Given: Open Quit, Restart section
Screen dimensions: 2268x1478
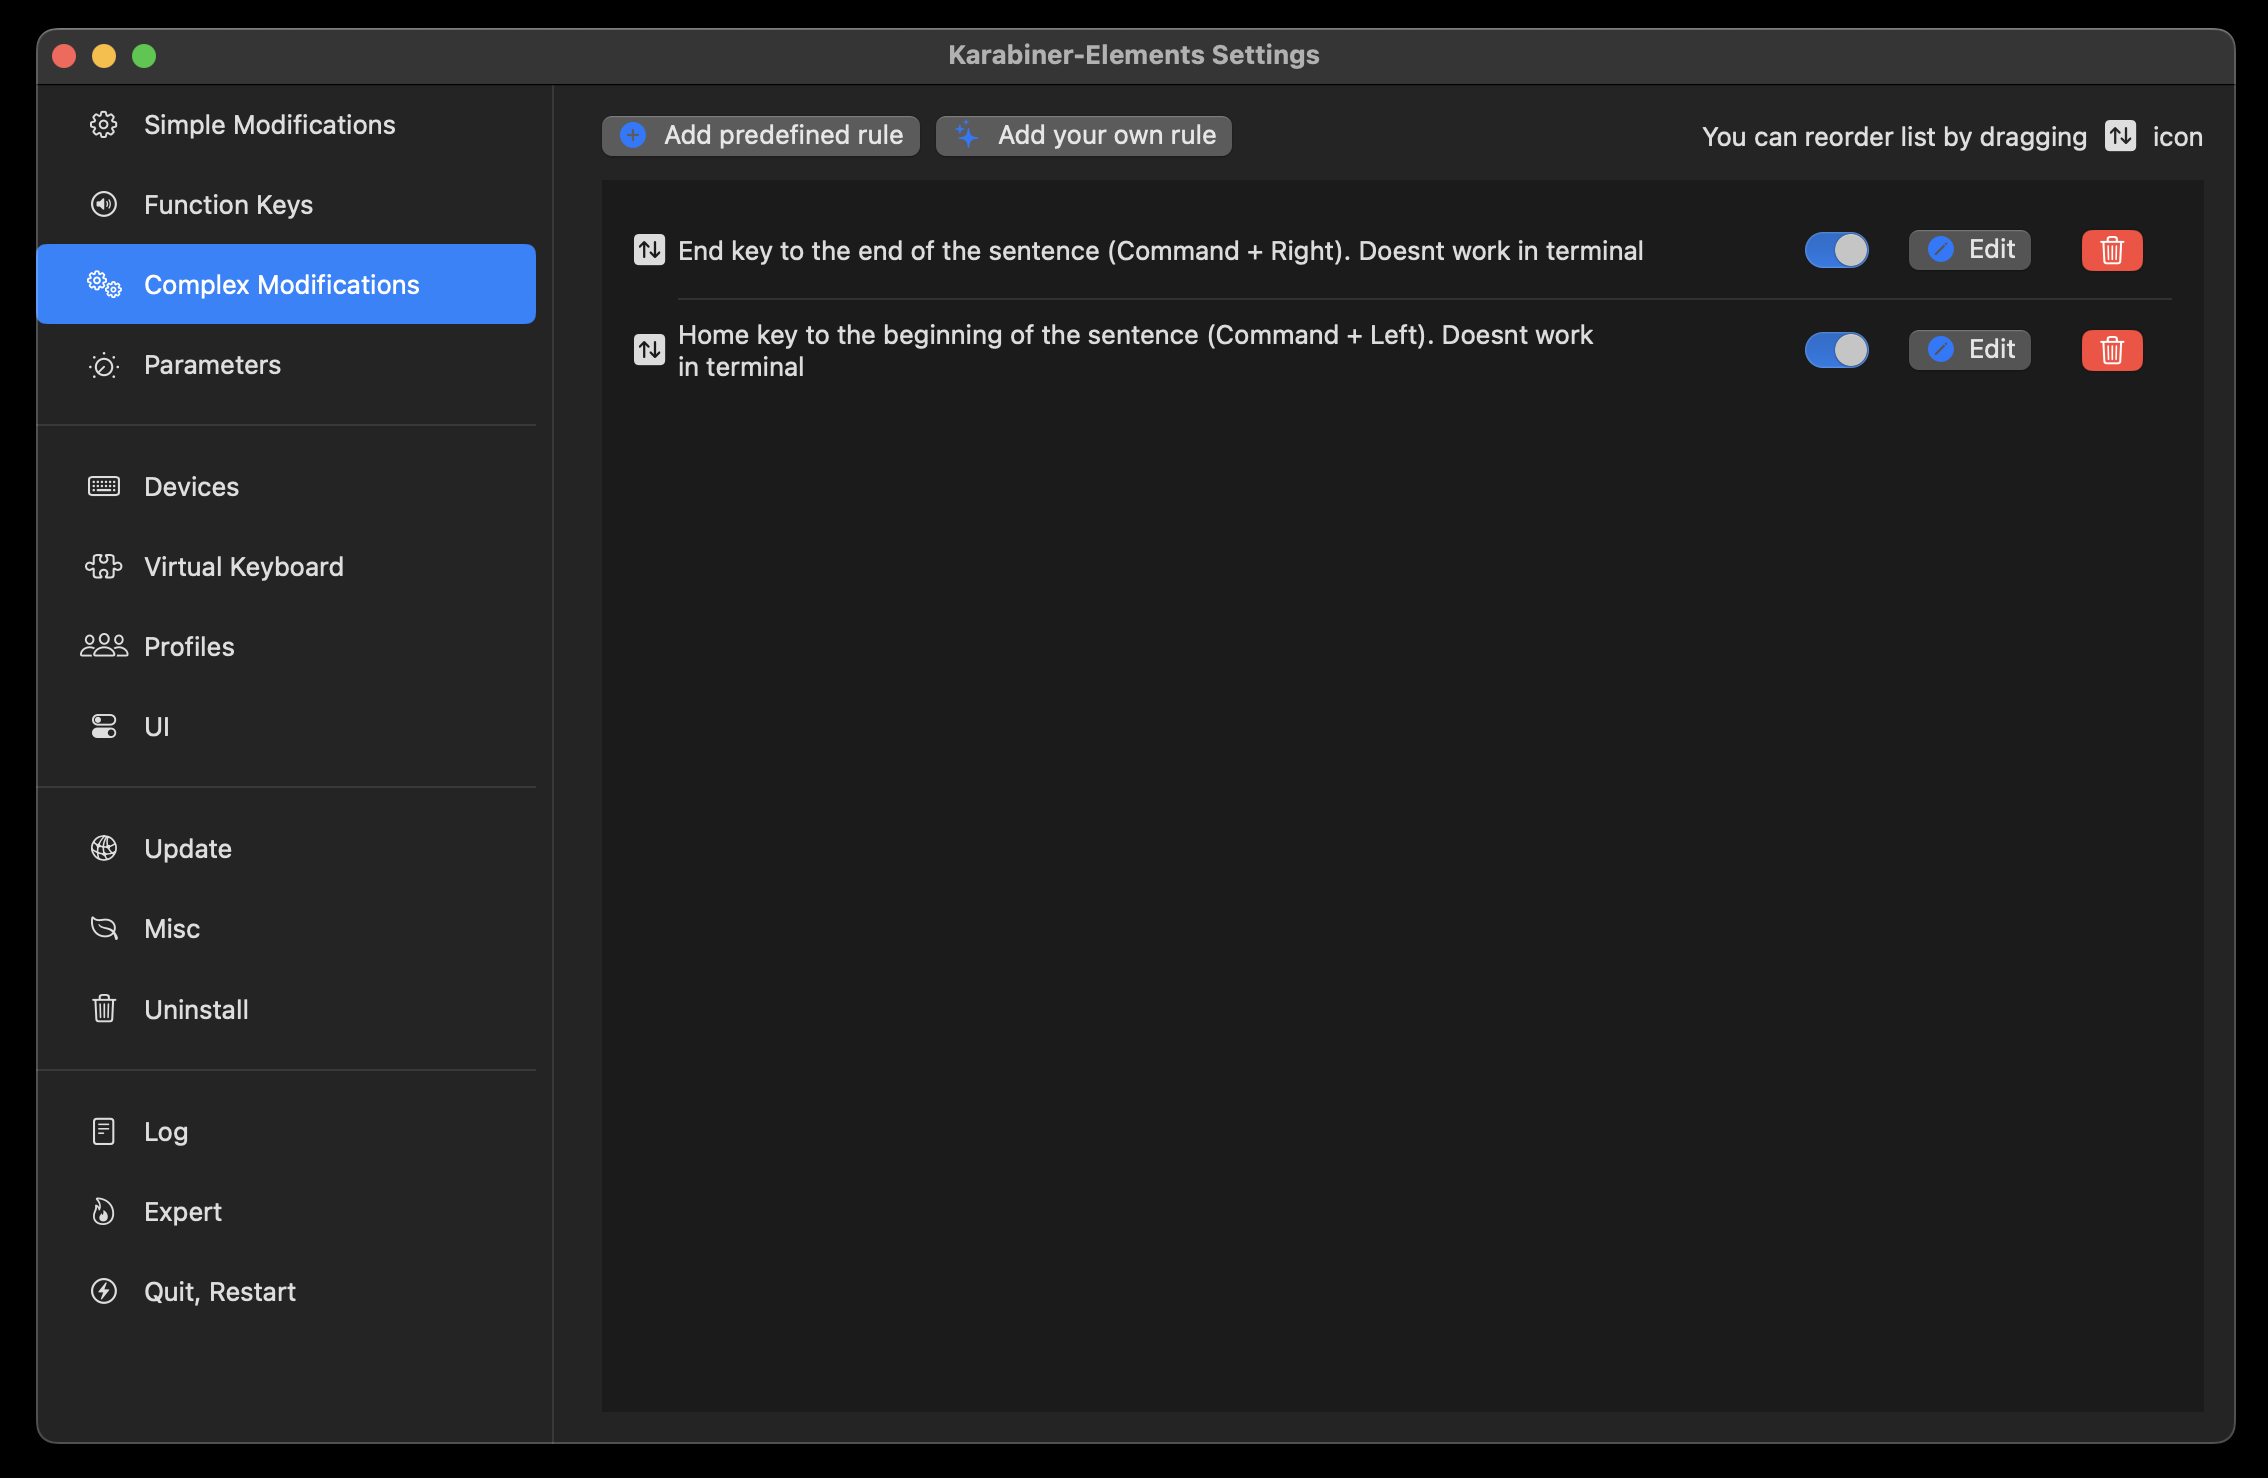Looking at the screenshot, I should pos(220,1292).
